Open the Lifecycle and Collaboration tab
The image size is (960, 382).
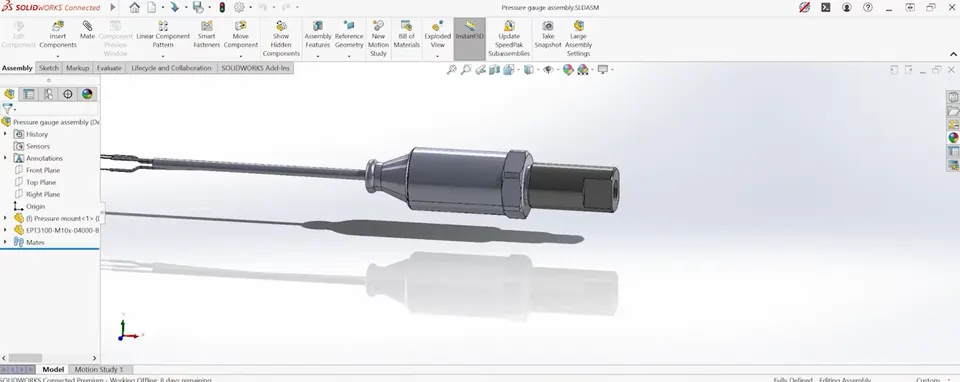171,68
